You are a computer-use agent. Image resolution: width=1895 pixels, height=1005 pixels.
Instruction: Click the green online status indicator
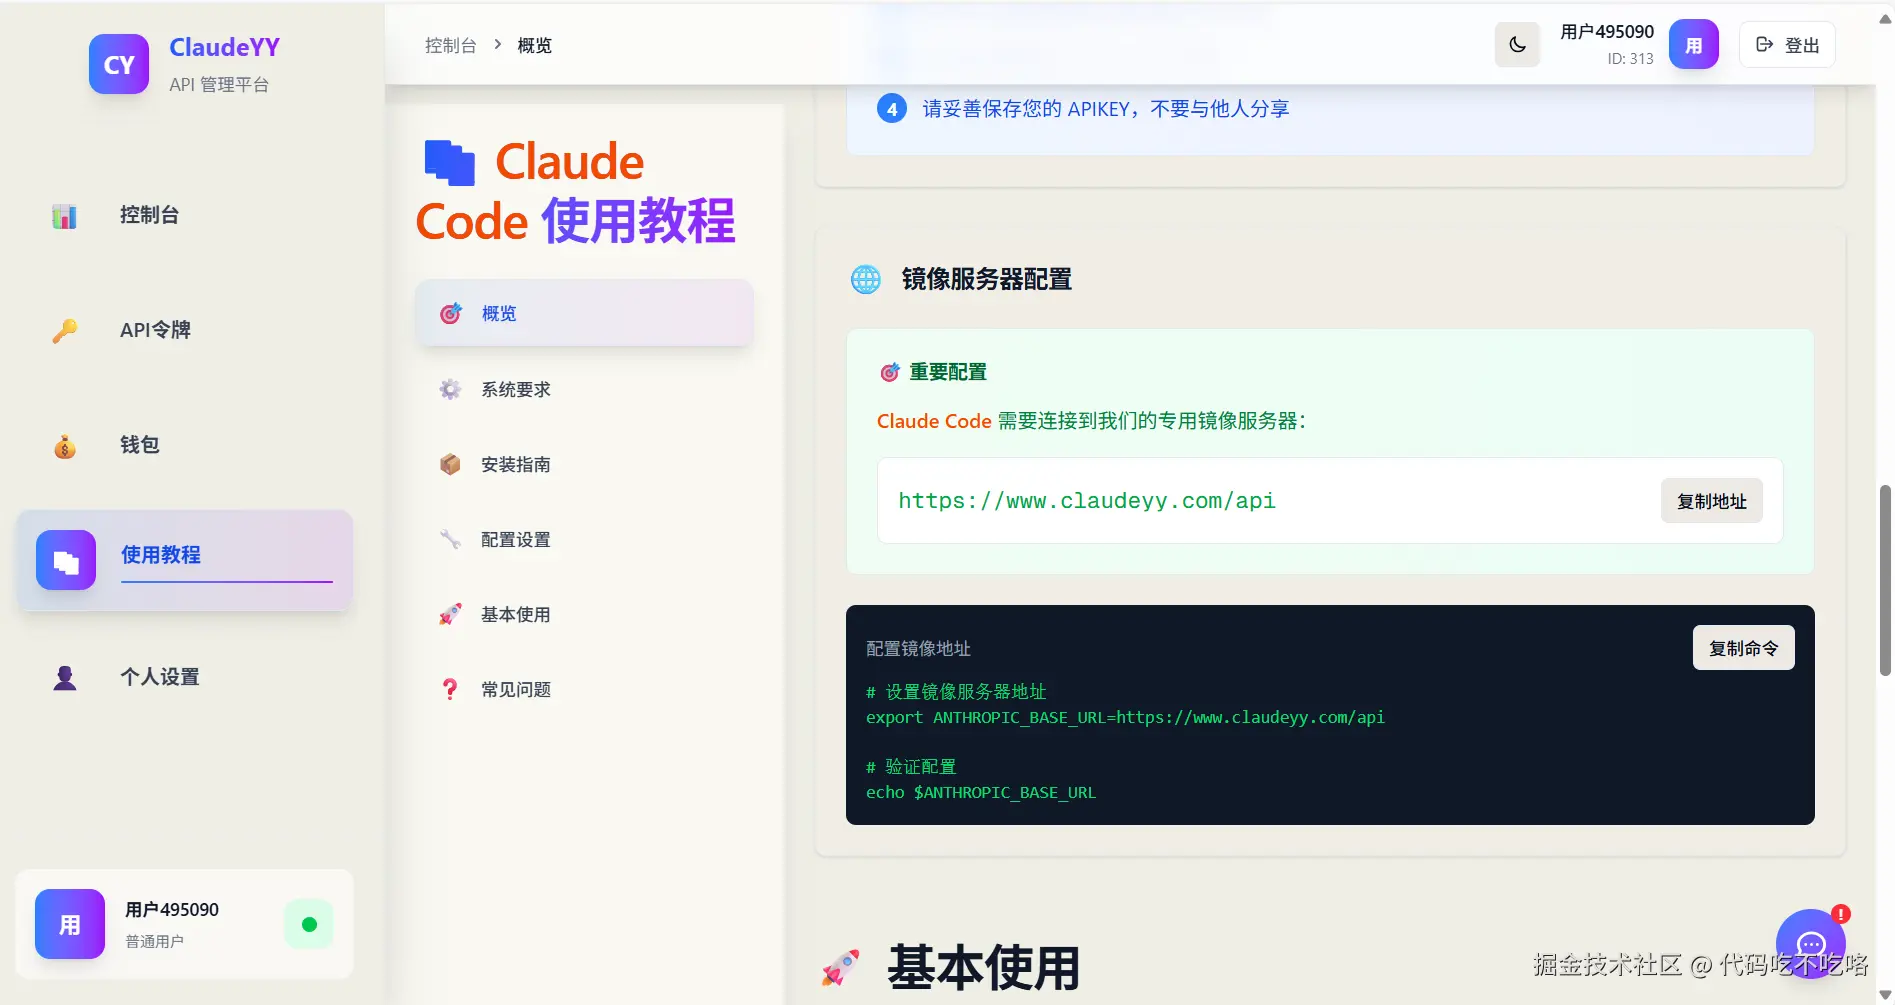pos(309,924)
